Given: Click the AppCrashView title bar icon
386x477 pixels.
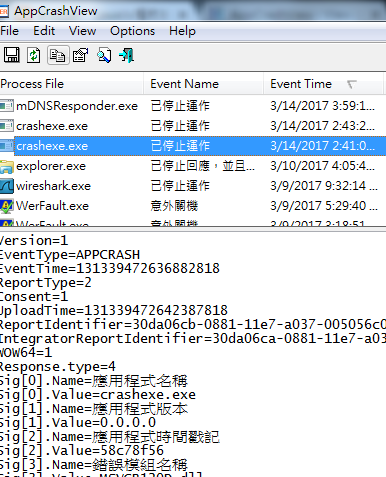Looking at the screenshot, I should pos(3,11).
